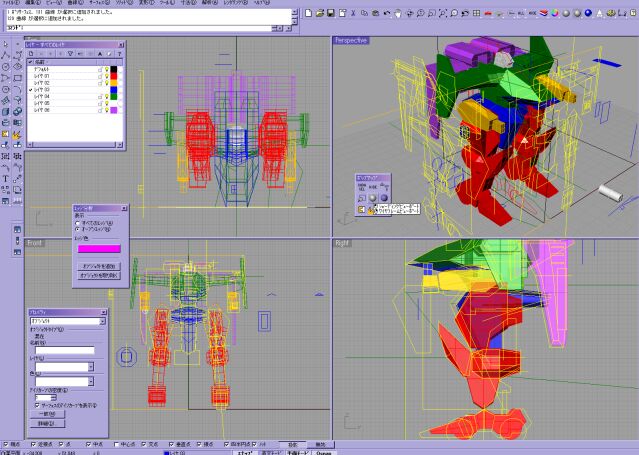Click the Match button in Properties panel

(x=48, y=414)
